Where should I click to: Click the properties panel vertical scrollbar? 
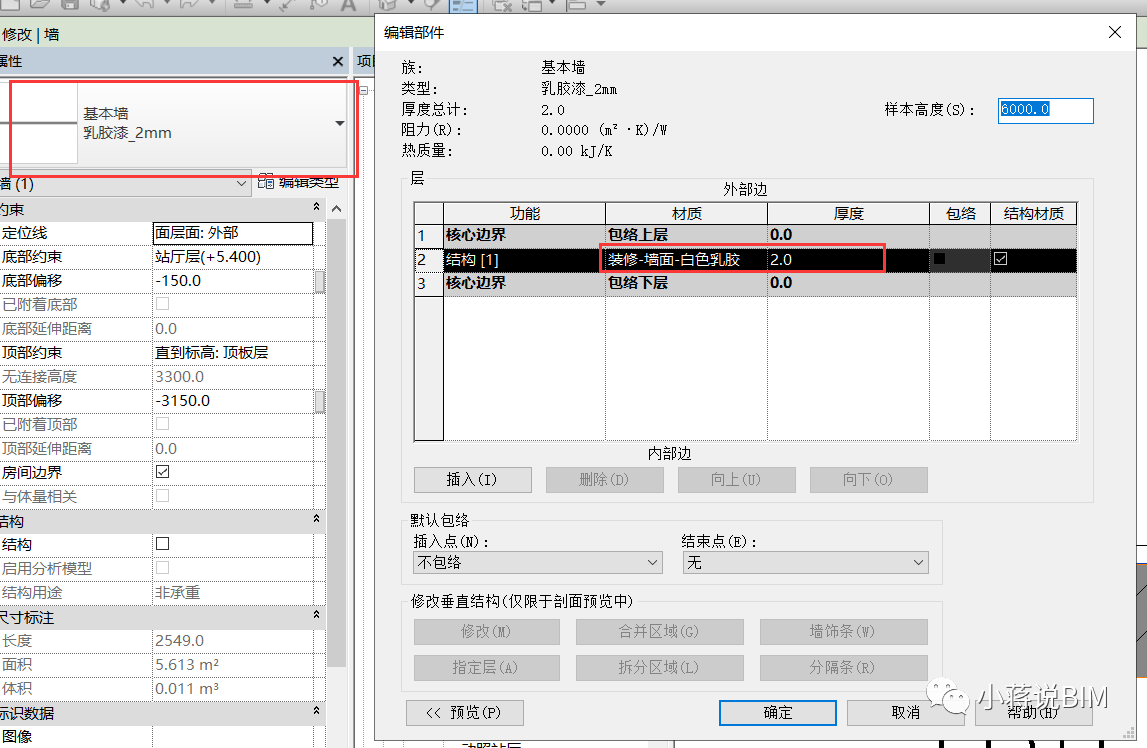pyautogui.click(x=336, y=442)
